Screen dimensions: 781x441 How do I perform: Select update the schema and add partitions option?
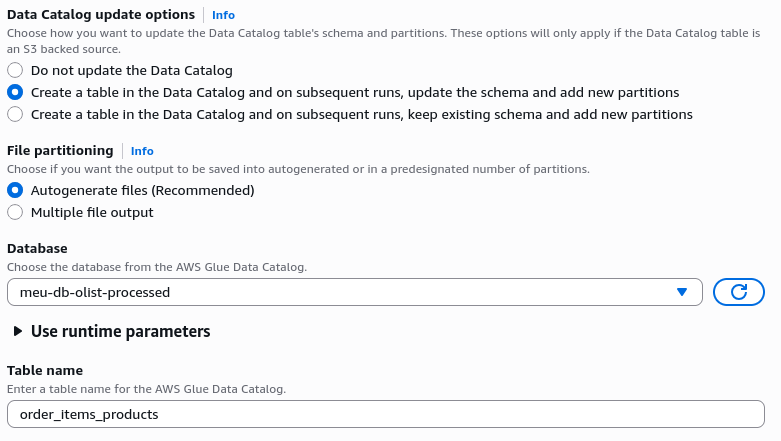pos(15,92)
